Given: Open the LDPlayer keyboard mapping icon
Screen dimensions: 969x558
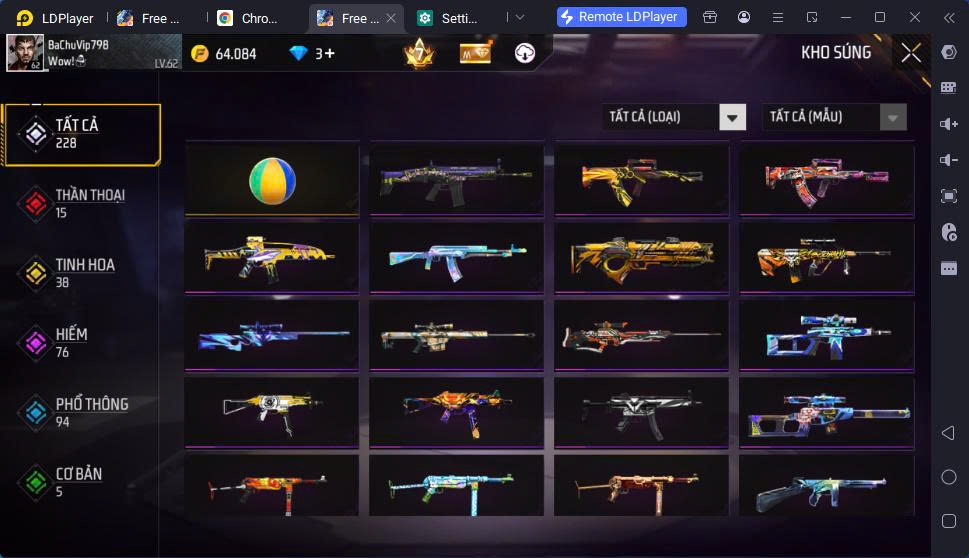Looking at the screenshot, I should [x=949, y=88].
